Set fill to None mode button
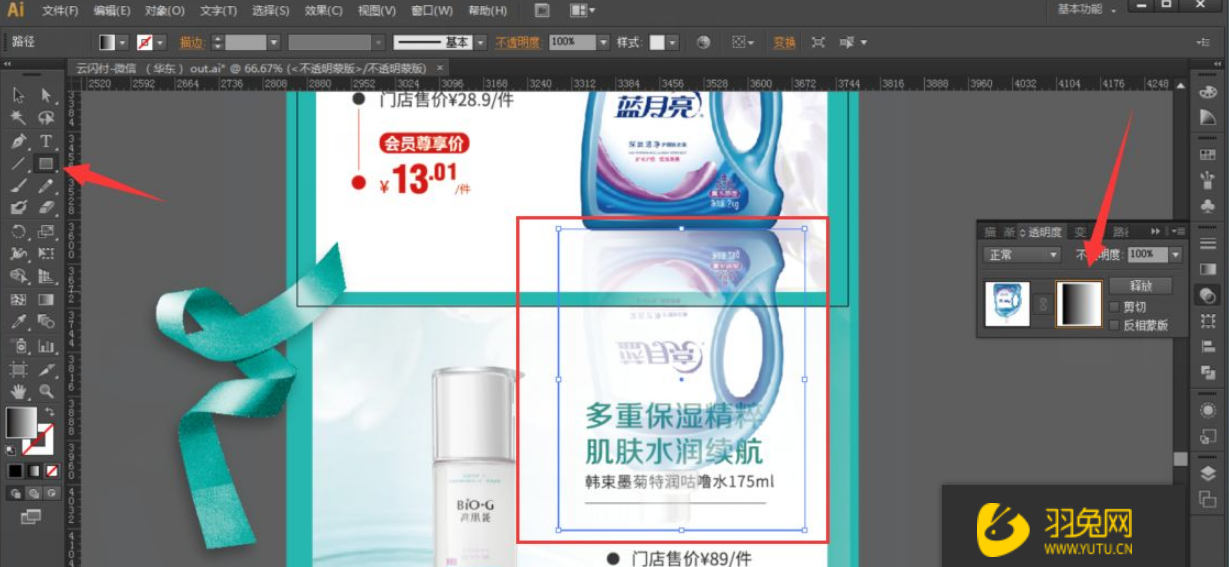The width and height of the screenshot is (1229, 567). [x=51, y=470]
